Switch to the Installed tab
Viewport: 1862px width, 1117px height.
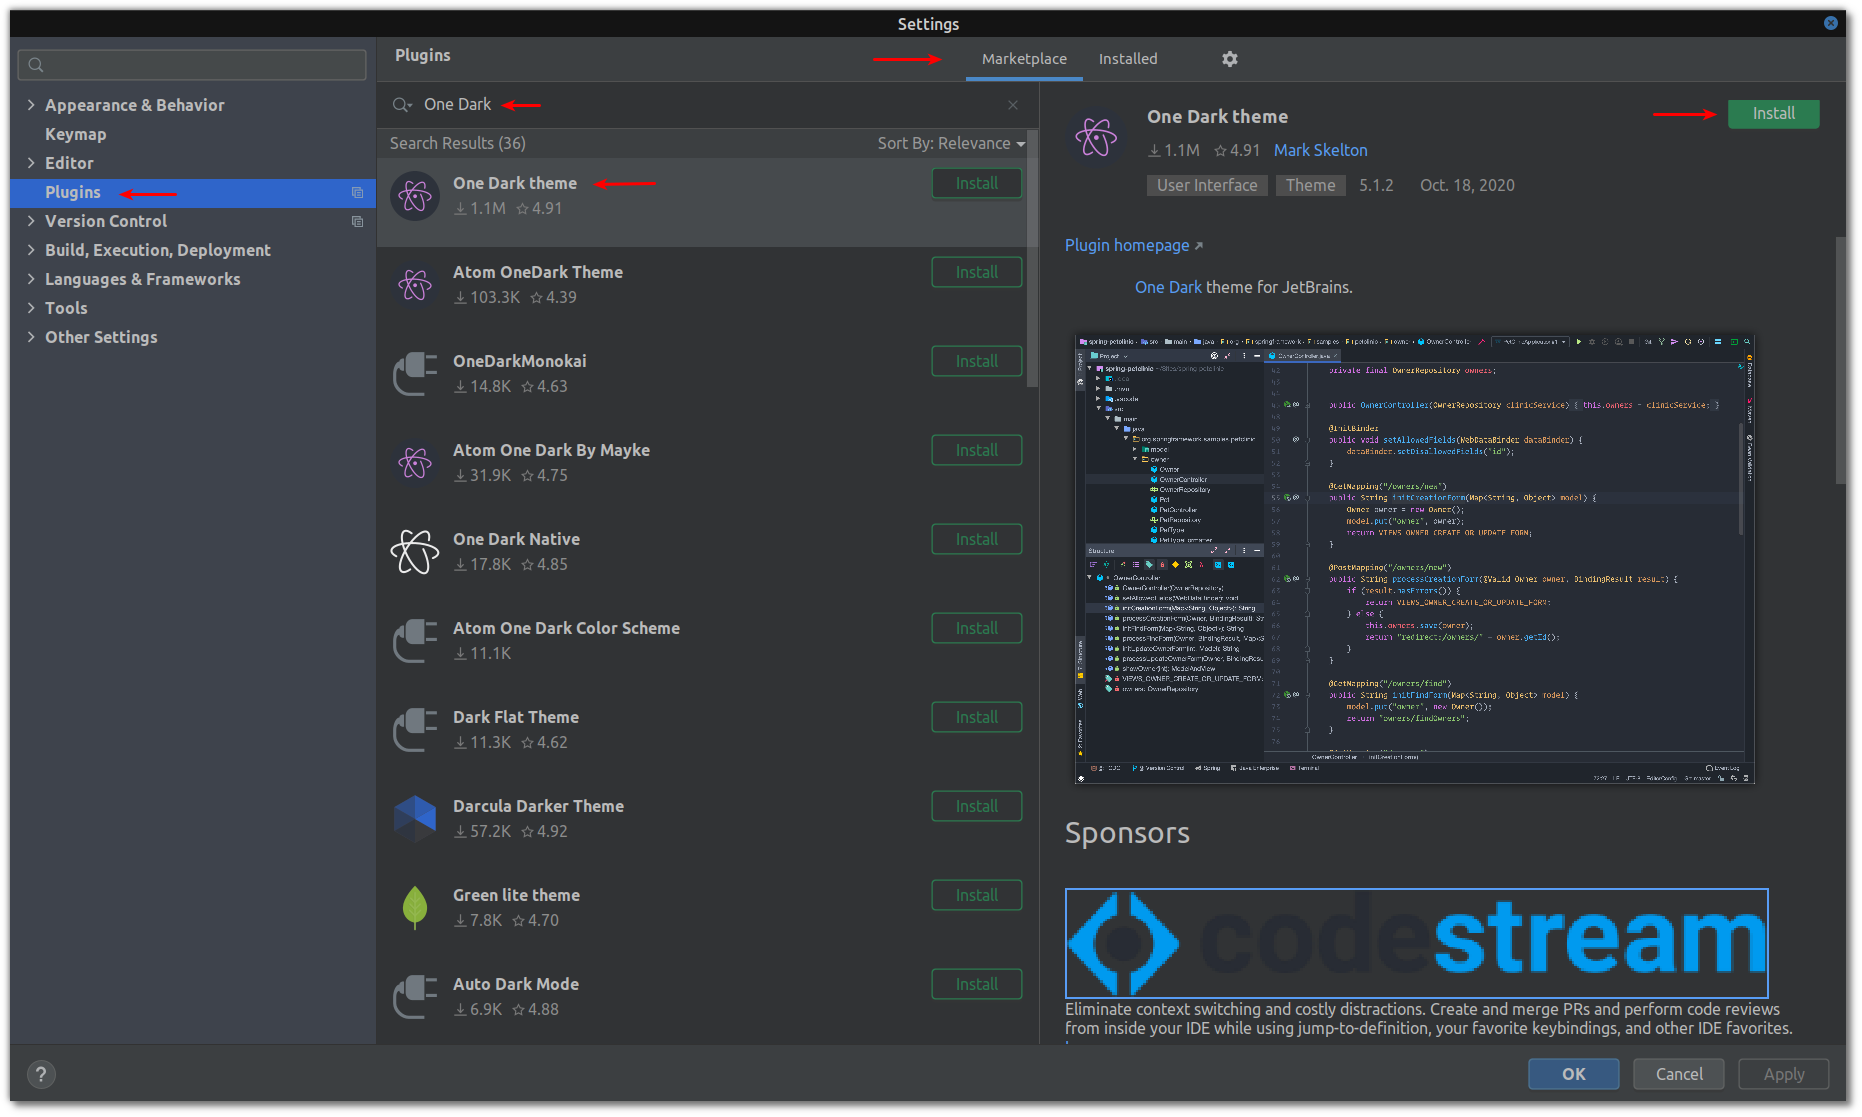[x=1128, y=59]
